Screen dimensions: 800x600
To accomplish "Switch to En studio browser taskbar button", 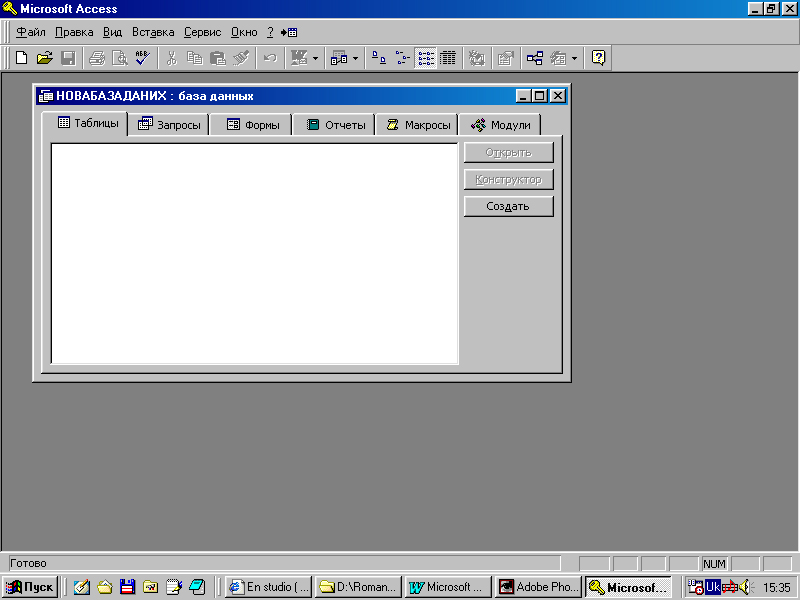I will click(269, 587).
